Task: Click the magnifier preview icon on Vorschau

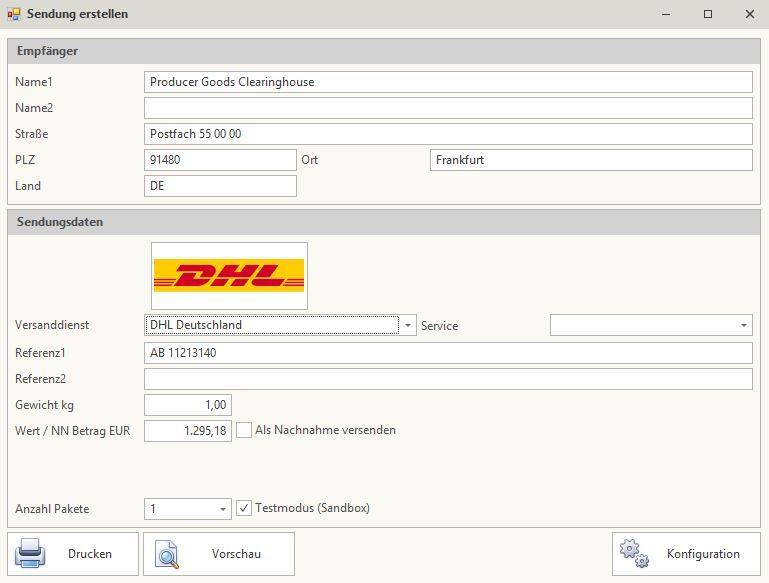Action: click(x=166, y=554)
